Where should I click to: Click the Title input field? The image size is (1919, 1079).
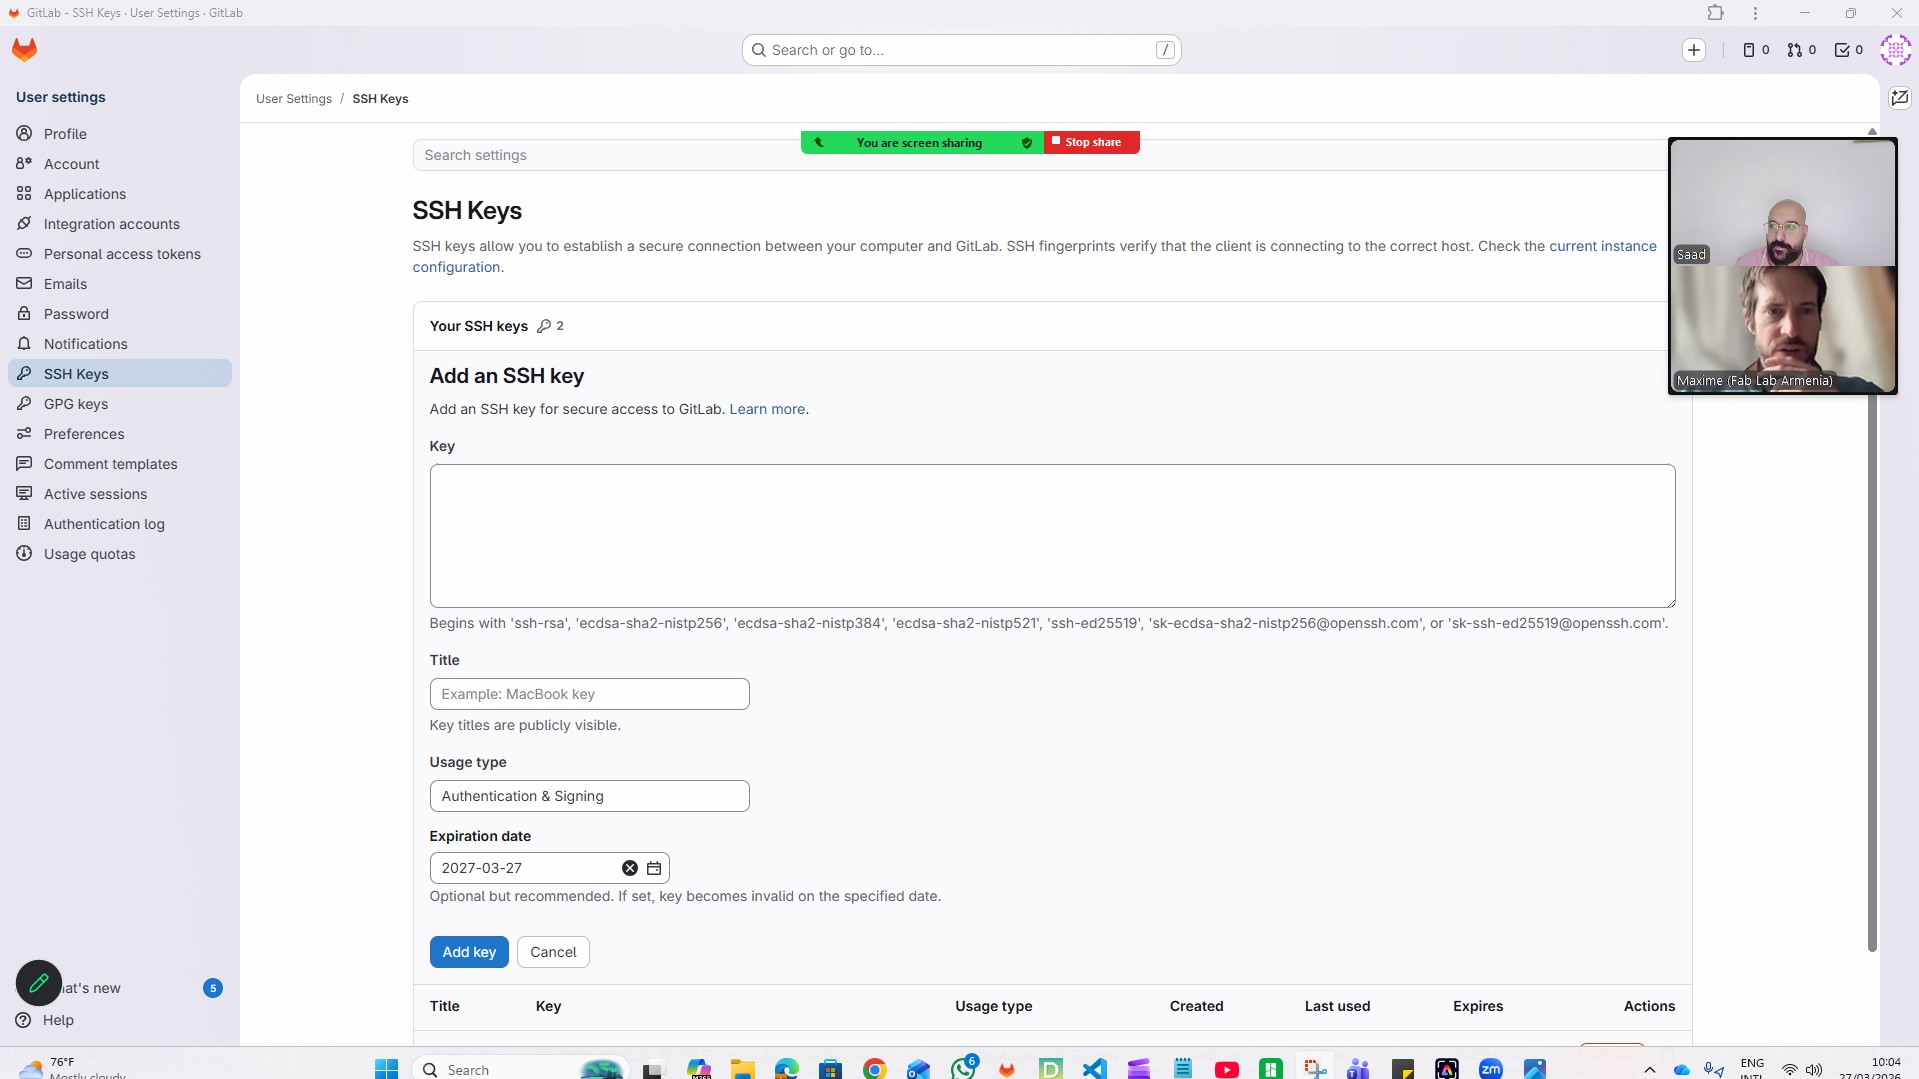pyautogui.click(x=589, y=694)
